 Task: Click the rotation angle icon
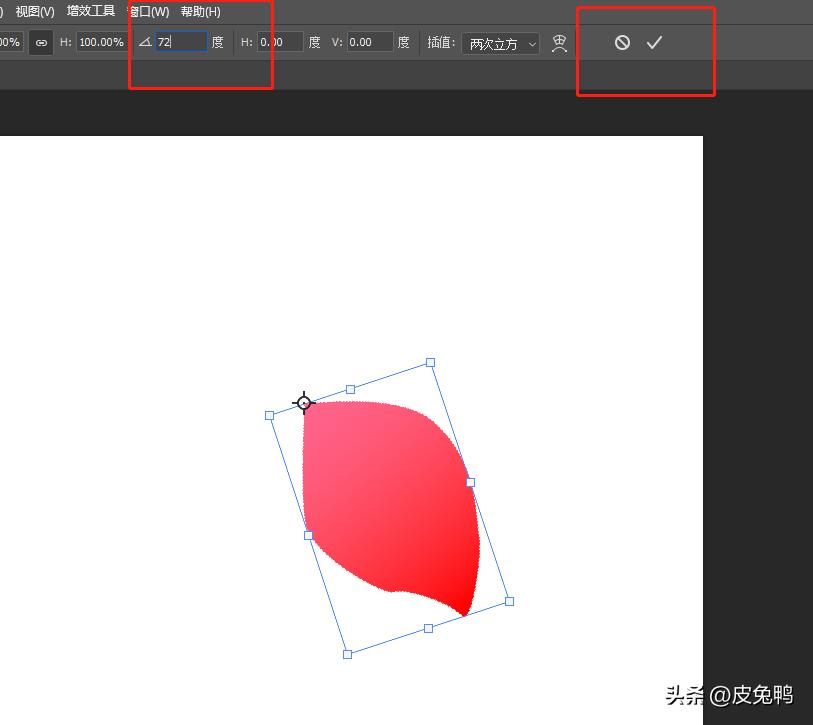145,42
